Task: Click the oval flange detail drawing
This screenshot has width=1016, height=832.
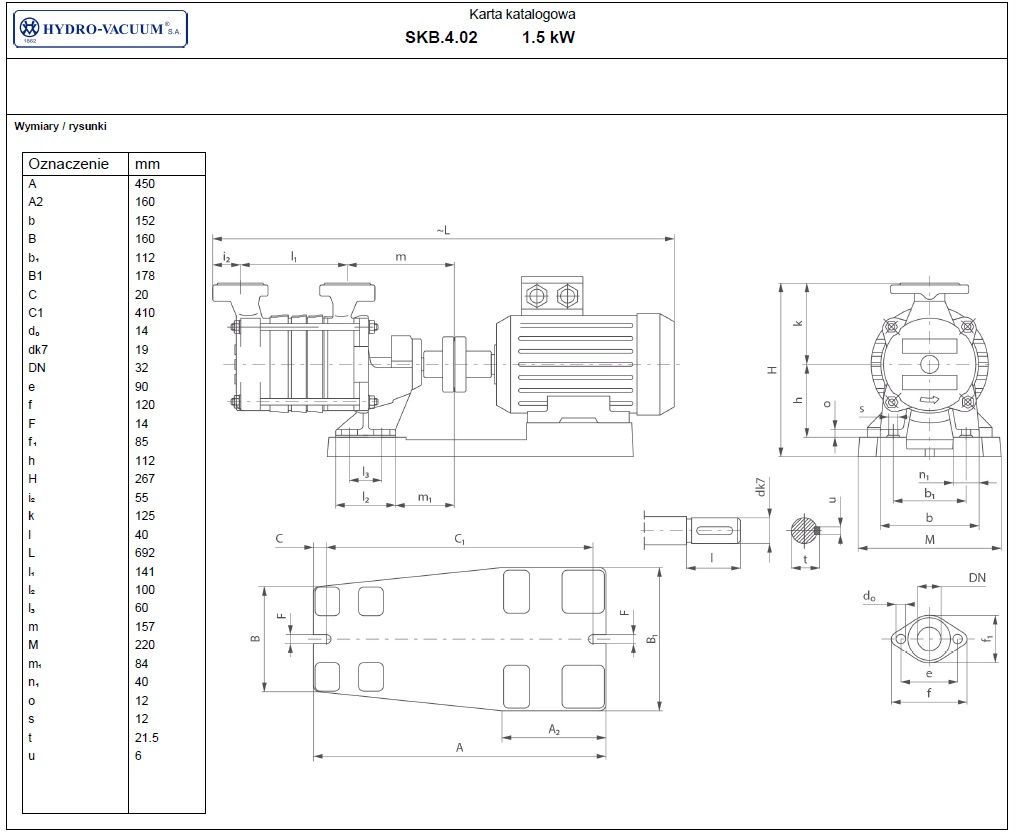Action: point(930,638)
